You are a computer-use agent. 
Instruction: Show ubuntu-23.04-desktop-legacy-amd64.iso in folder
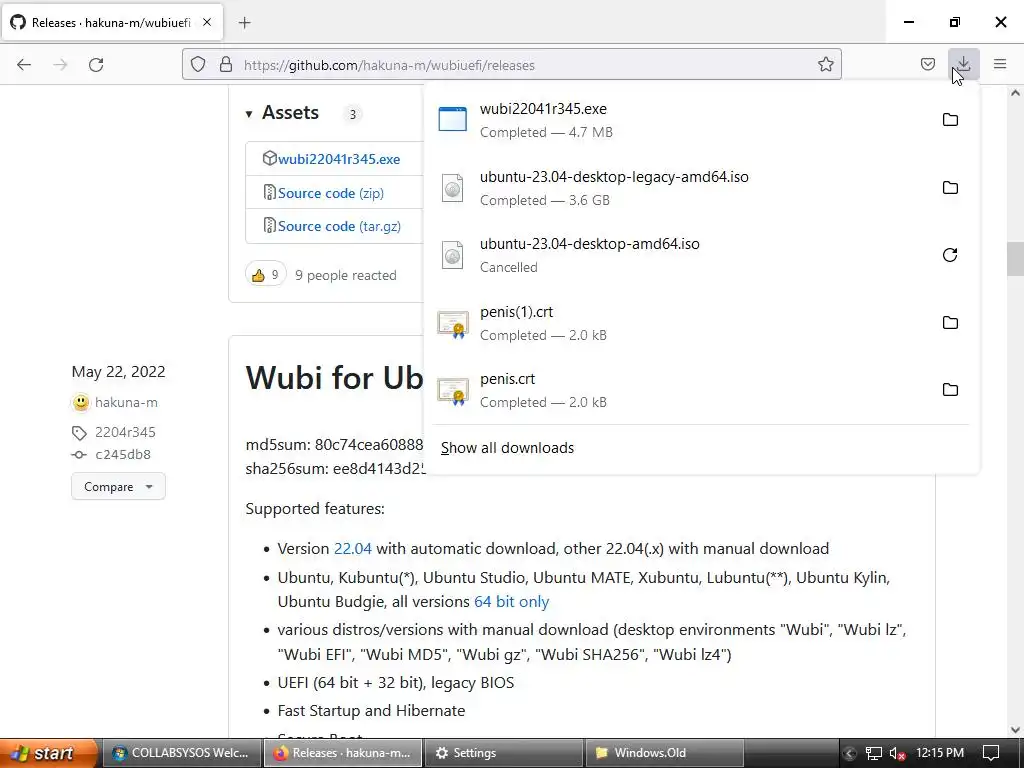click(950, 187)
